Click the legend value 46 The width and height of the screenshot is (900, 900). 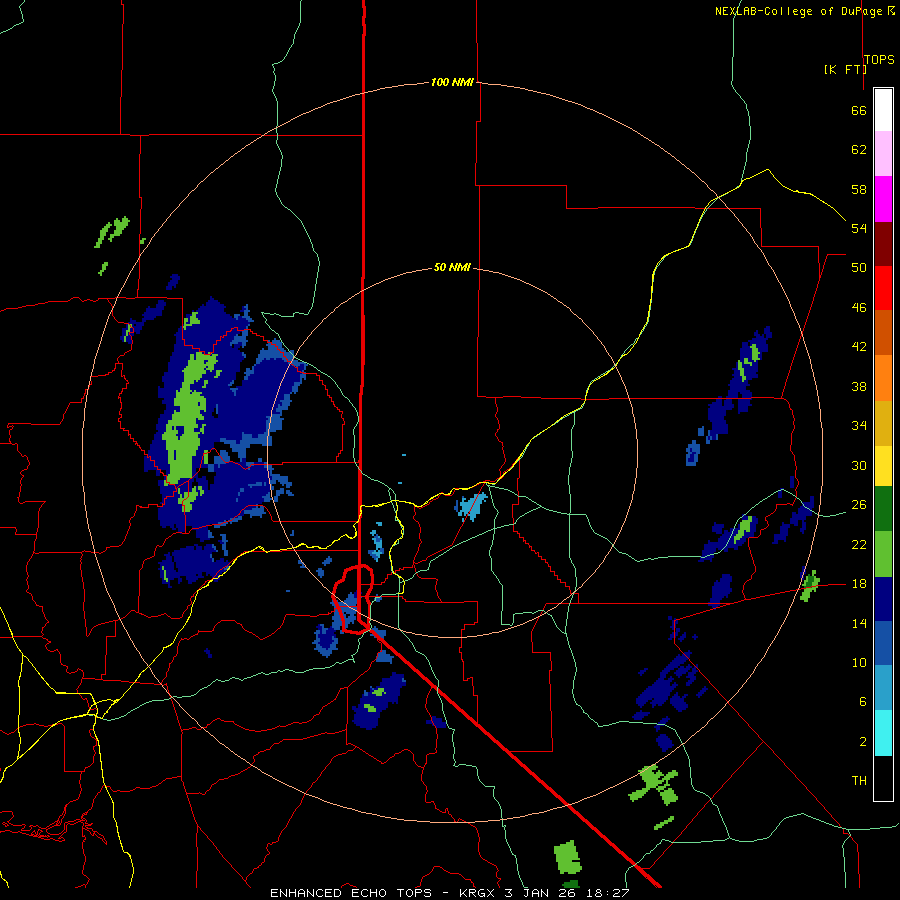point(859,308)
